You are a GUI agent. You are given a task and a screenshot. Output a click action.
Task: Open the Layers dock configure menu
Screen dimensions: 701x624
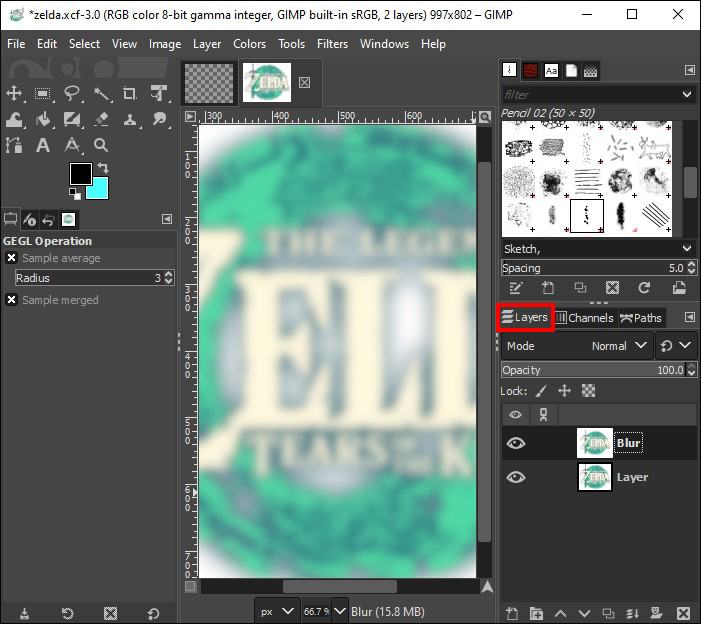pyautogui.click(x=690, y=317)
